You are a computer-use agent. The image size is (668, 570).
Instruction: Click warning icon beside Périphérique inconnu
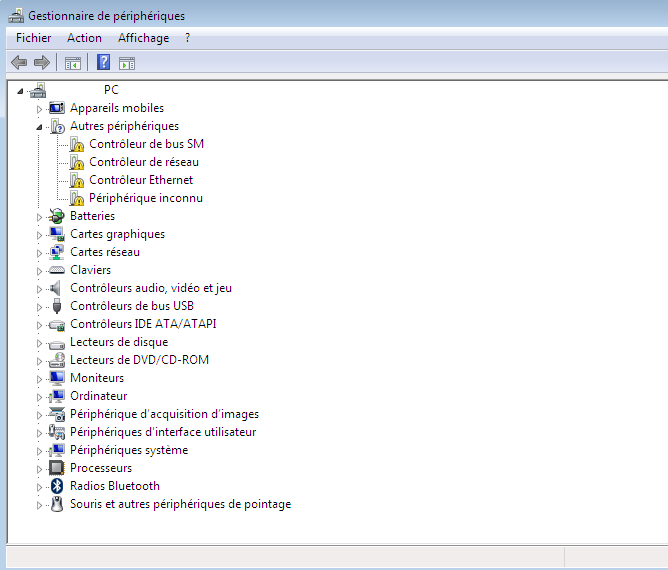click(x=77, y=198)
